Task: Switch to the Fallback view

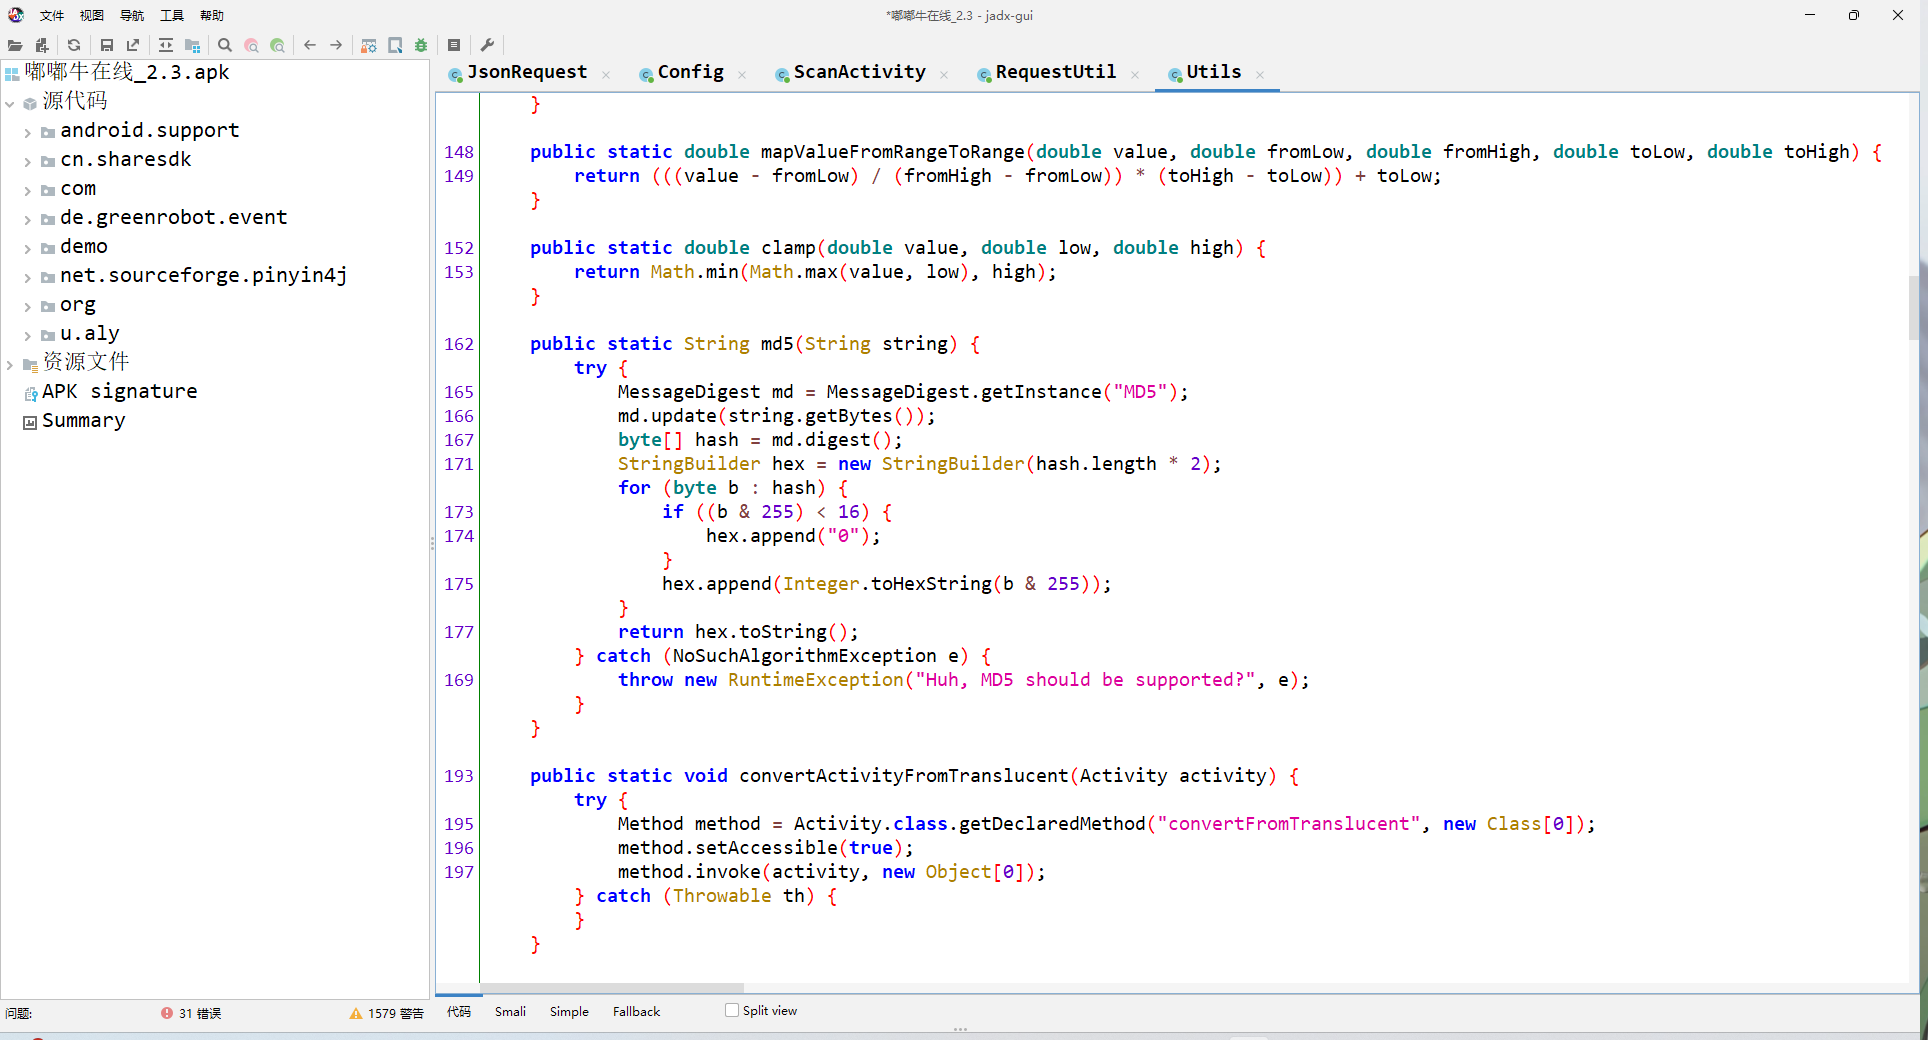Action: click(637, 1012)
